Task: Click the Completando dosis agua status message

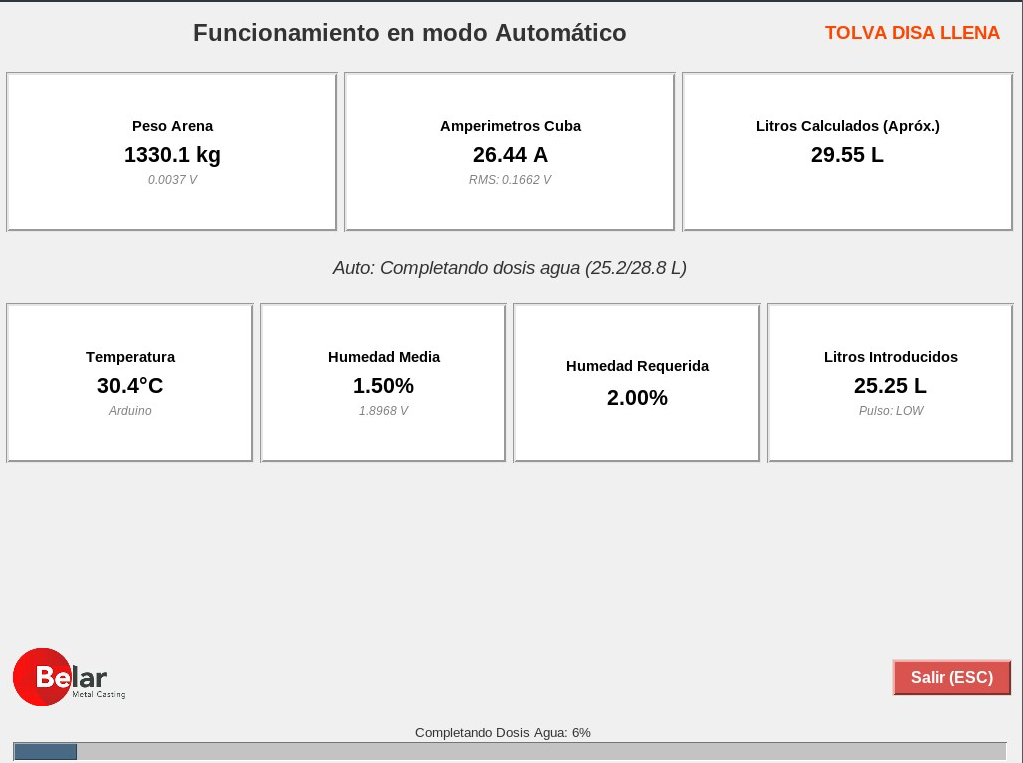Action: tap(510, 268)
